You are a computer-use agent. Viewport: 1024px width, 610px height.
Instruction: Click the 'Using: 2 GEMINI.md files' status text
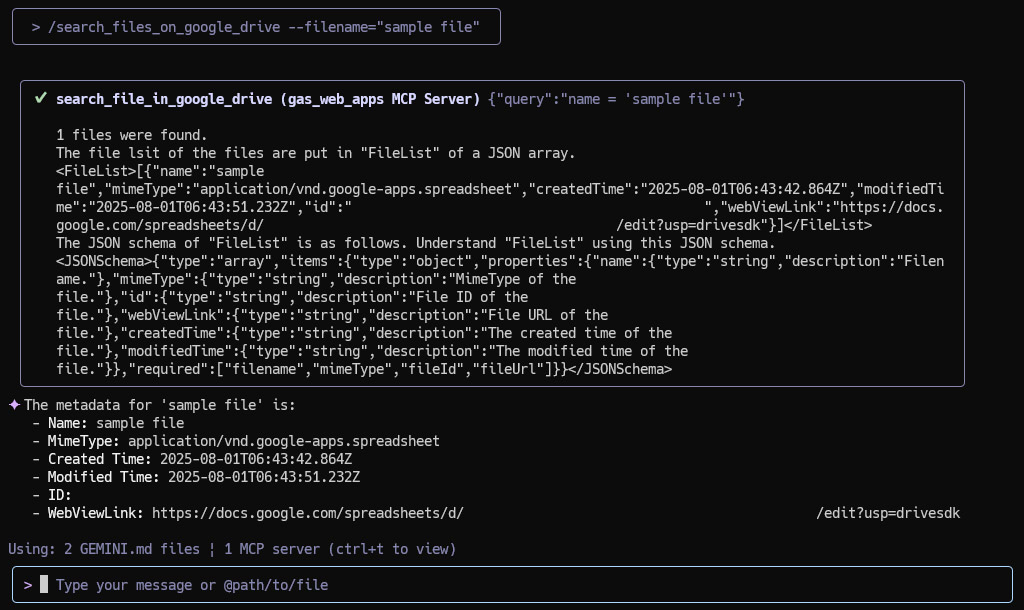point(104,549)
